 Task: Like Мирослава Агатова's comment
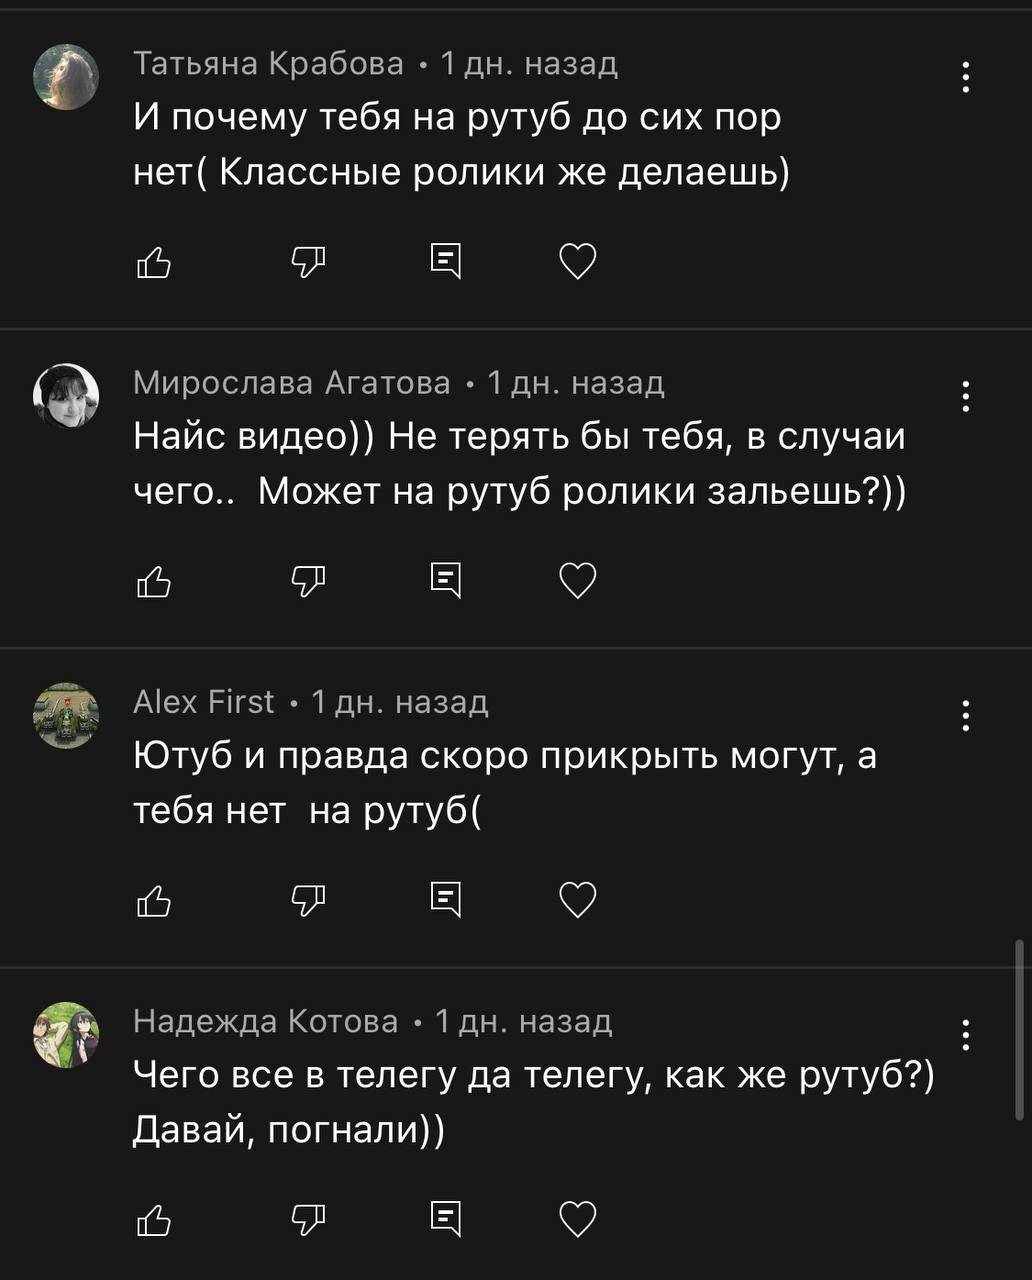tap(153, 581)
